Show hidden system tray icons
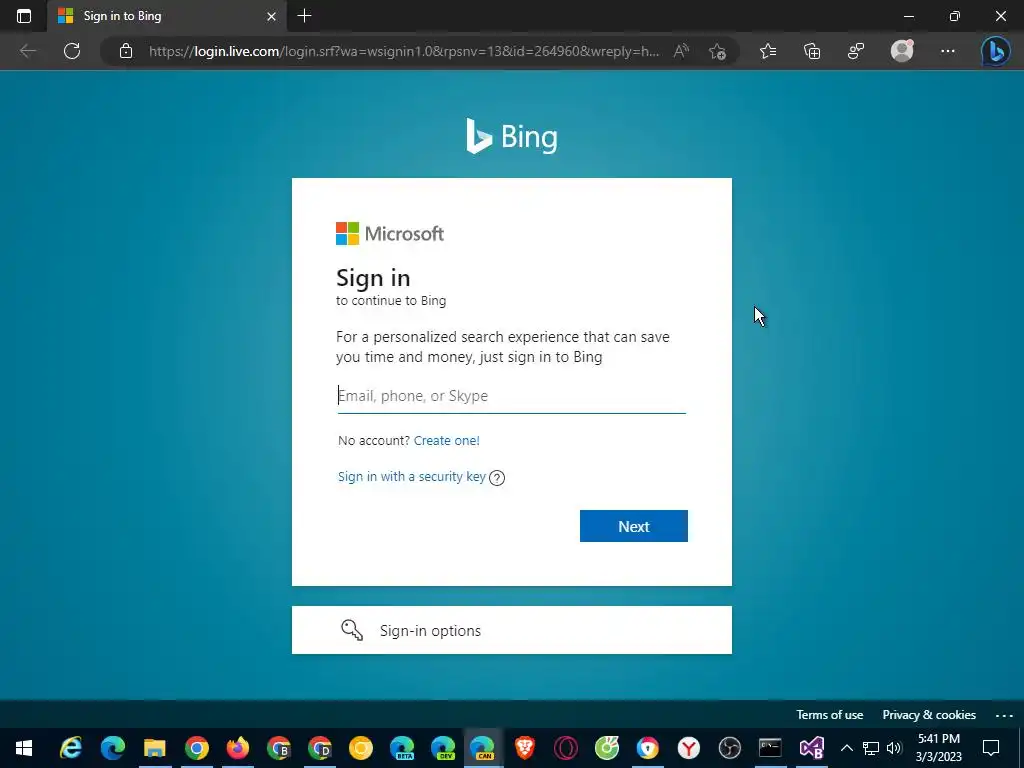Viewport: 1024px width, 768px height. point(846,748)
